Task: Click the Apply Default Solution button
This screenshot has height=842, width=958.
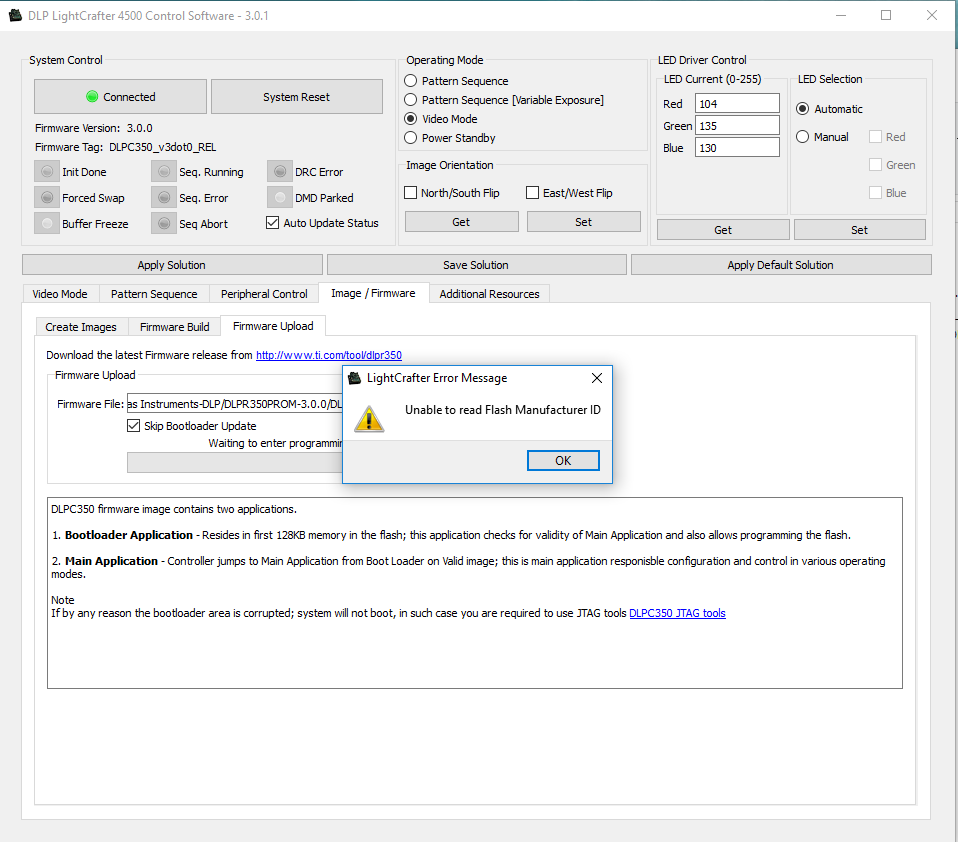Action: tap(781, 265)
